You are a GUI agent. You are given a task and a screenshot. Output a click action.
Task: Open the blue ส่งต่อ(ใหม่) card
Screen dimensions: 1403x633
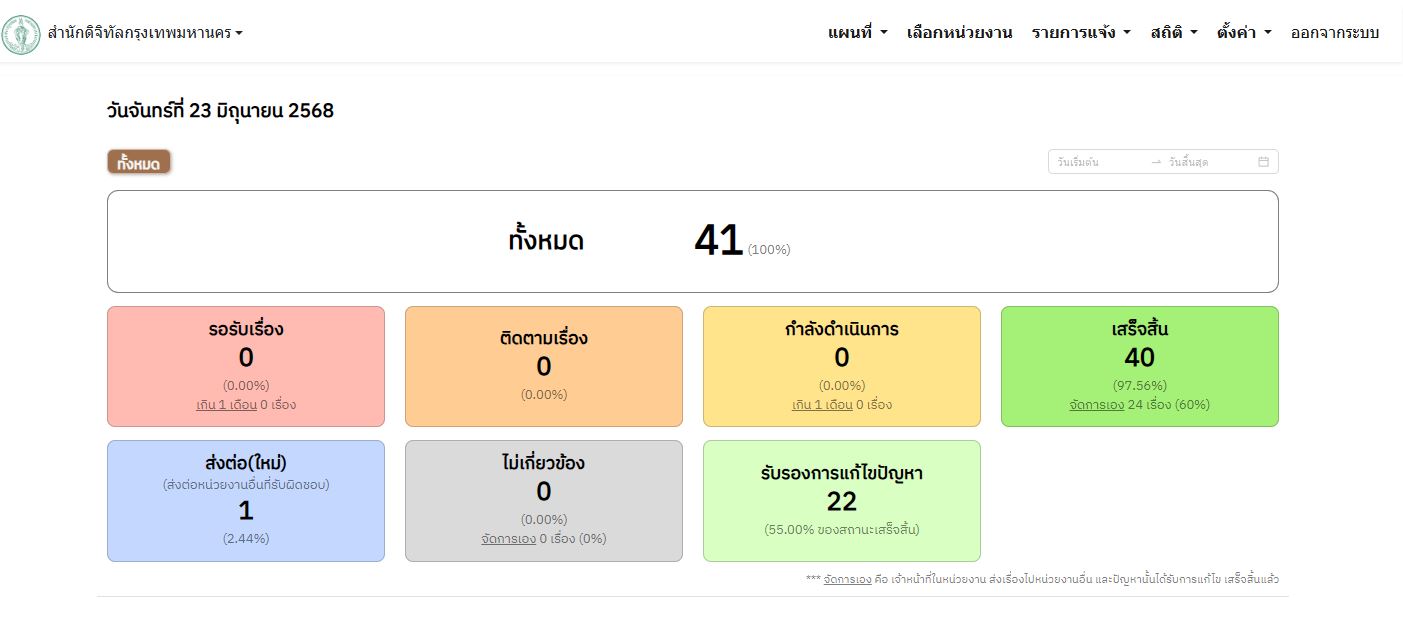point(246,501)
